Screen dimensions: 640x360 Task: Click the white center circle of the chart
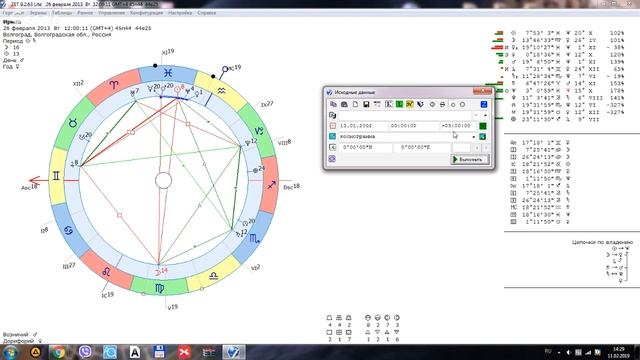(163, 180)
